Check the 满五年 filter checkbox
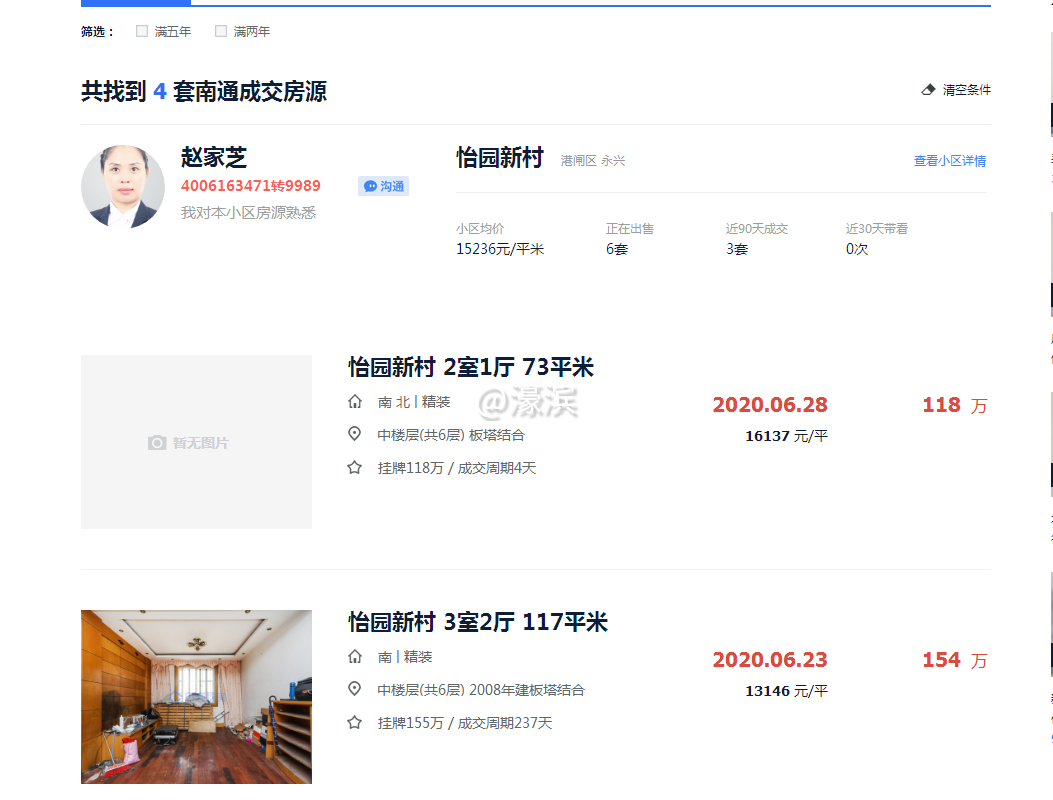The image size is (1053, 800). tap(141, 31)
